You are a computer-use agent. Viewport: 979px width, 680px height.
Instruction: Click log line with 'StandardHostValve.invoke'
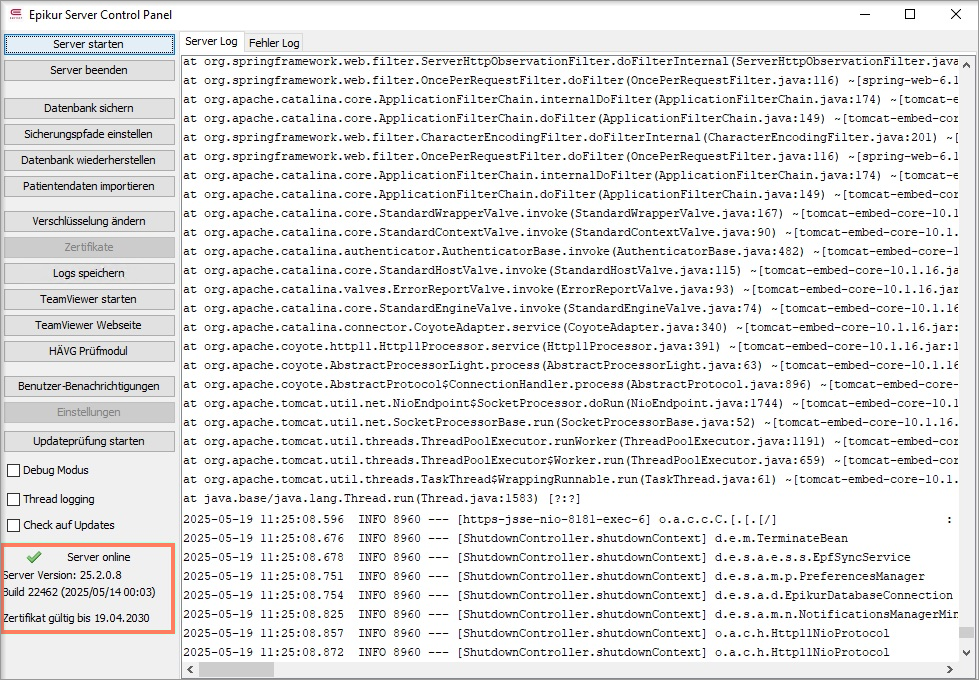coord(571,270)
